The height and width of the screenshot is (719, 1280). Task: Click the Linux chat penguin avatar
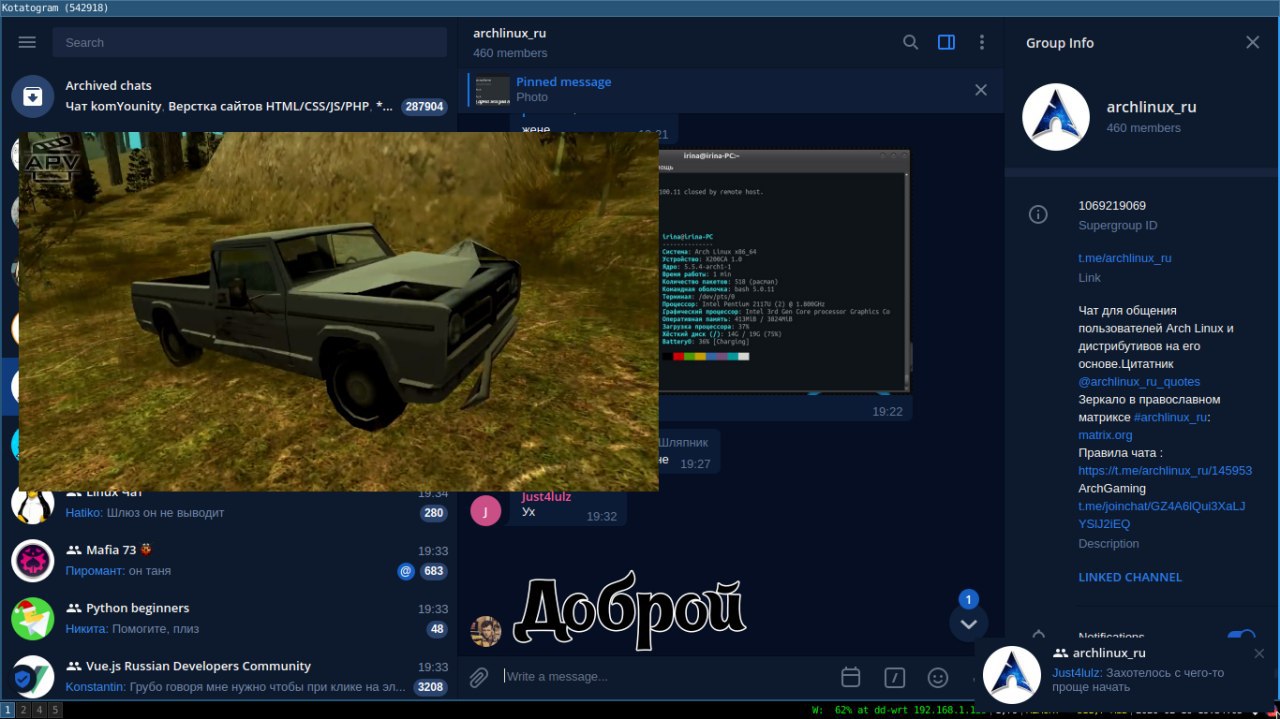(32, 504)
